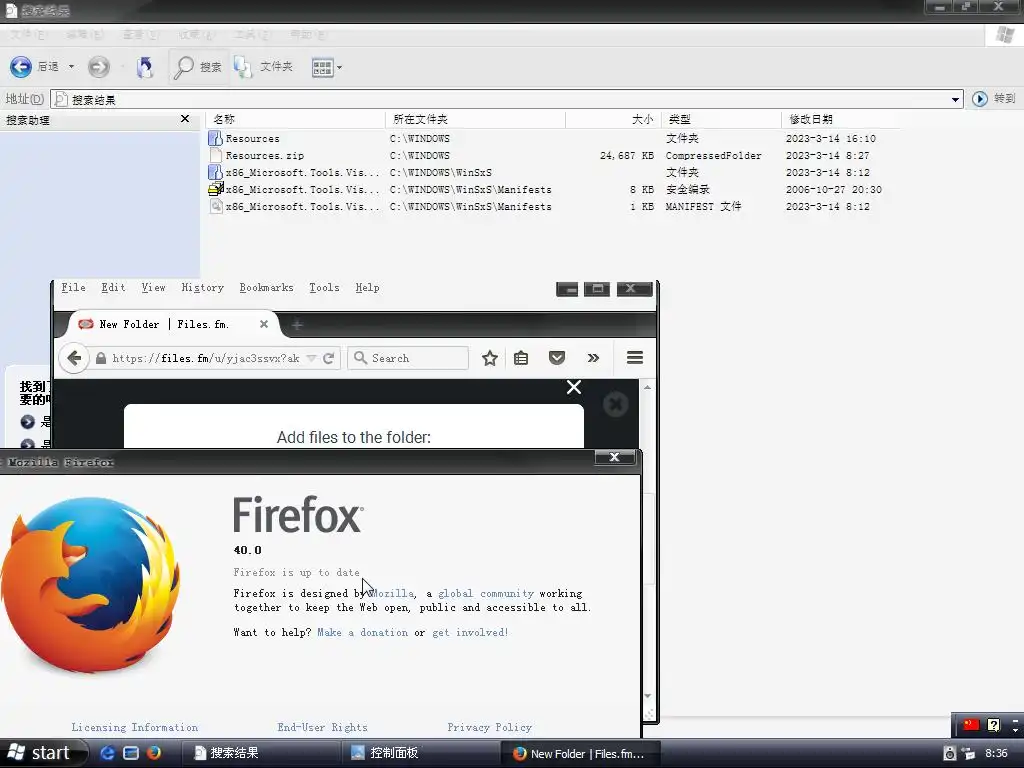Click the Firefox Search box

(x=409, y=358)
